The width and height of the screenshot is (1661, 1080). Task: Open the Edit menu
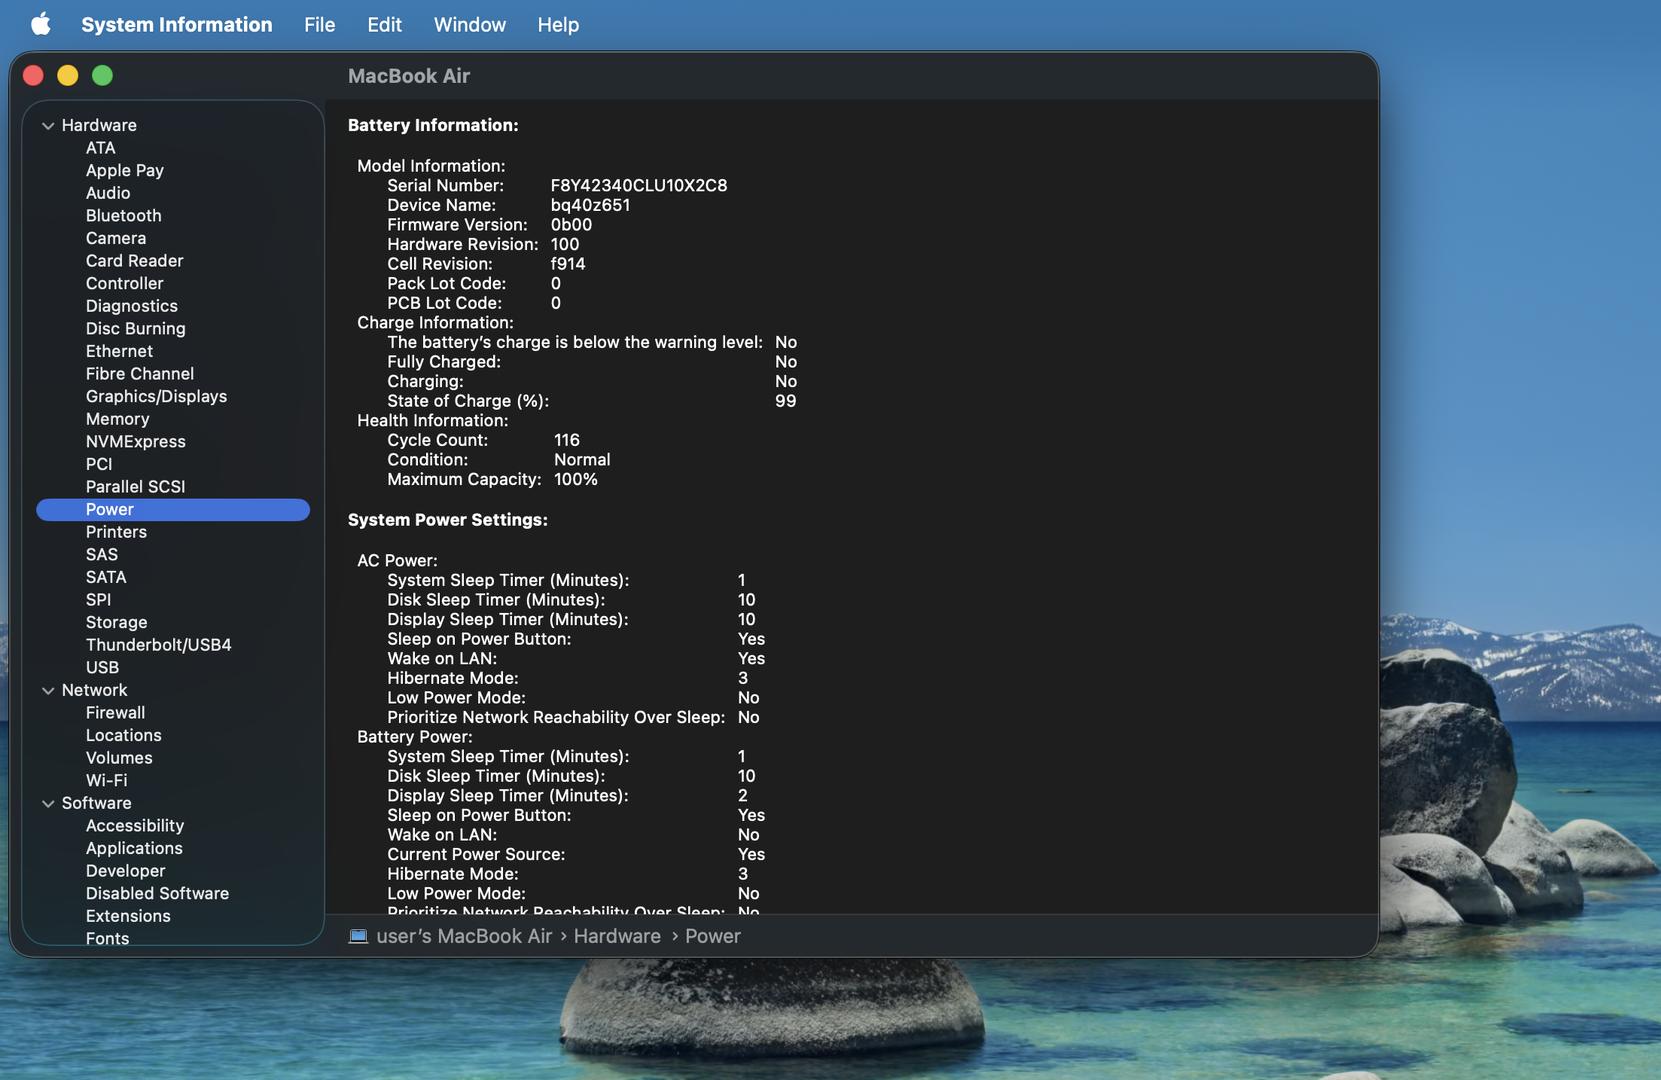[x=384, y=24]
